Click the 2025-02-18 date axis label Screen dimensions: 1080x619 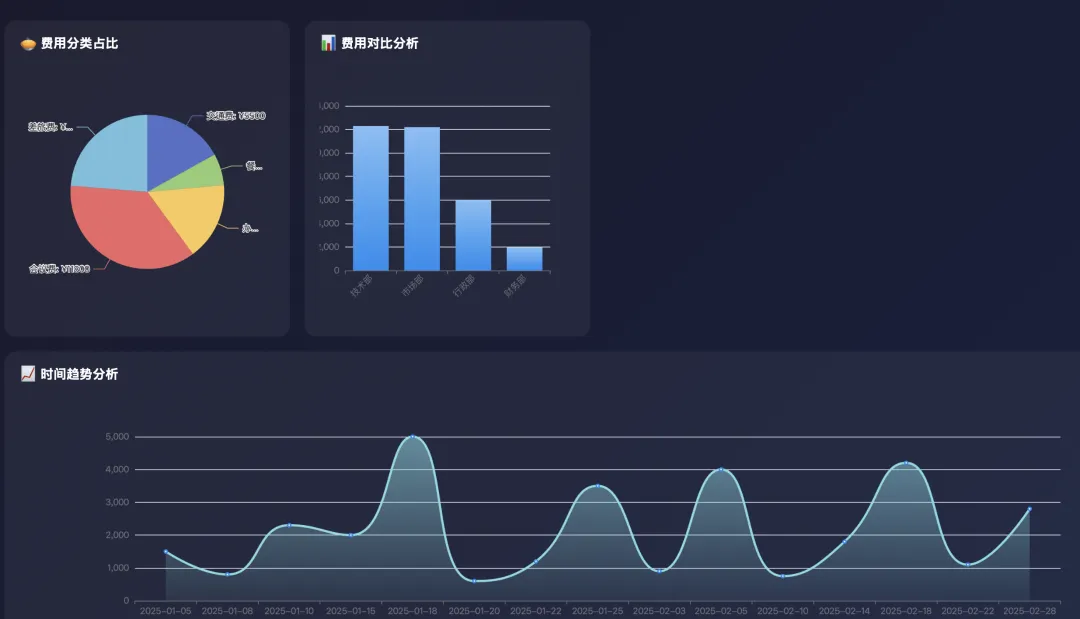(906, 611)
